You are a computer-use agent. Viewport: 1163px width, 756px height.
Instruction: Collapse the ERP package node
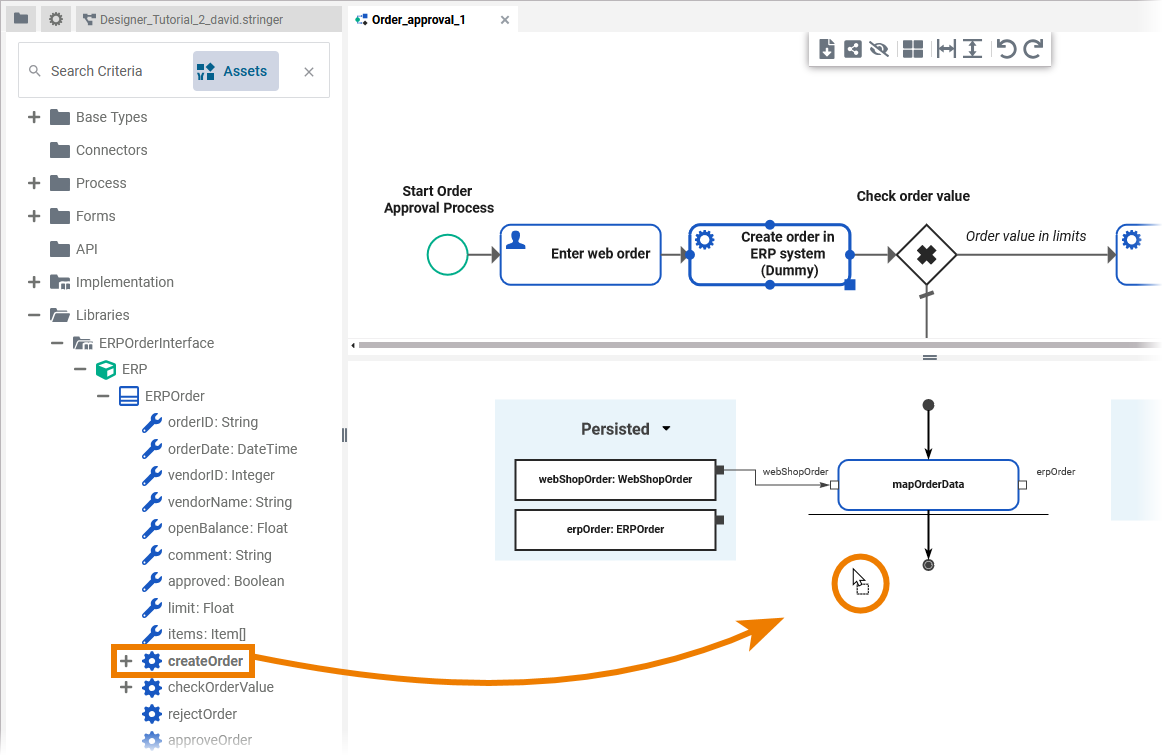[x=80, y=369]
